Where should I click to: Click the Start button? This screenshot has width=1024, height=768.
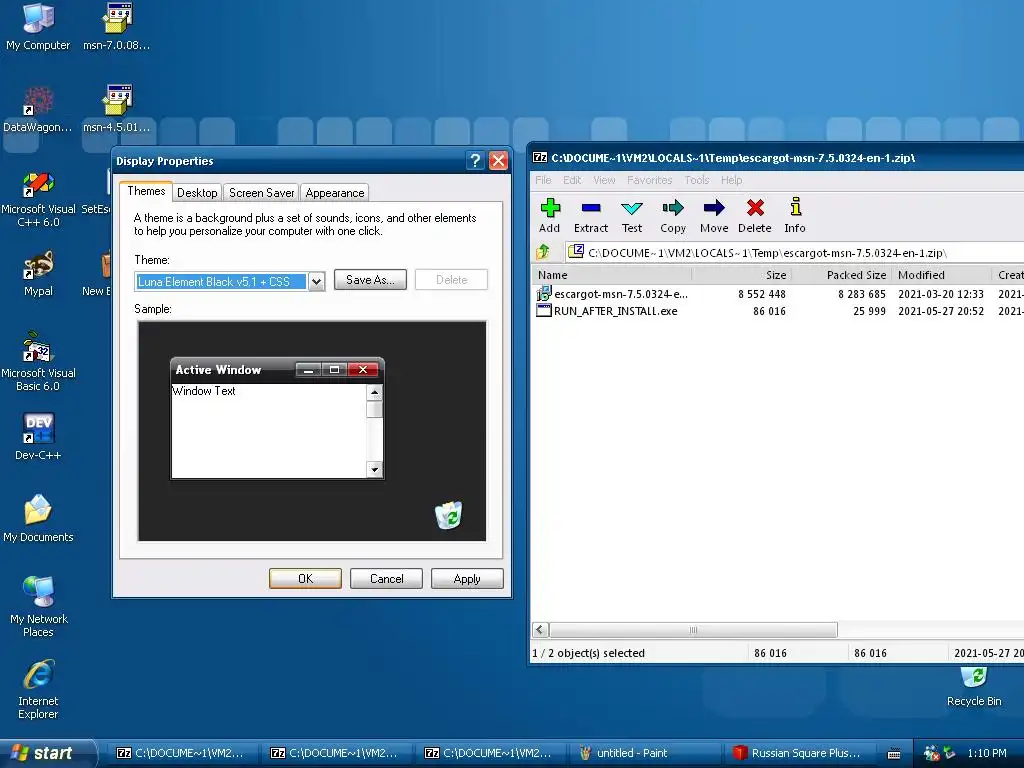tap(48, 753)
